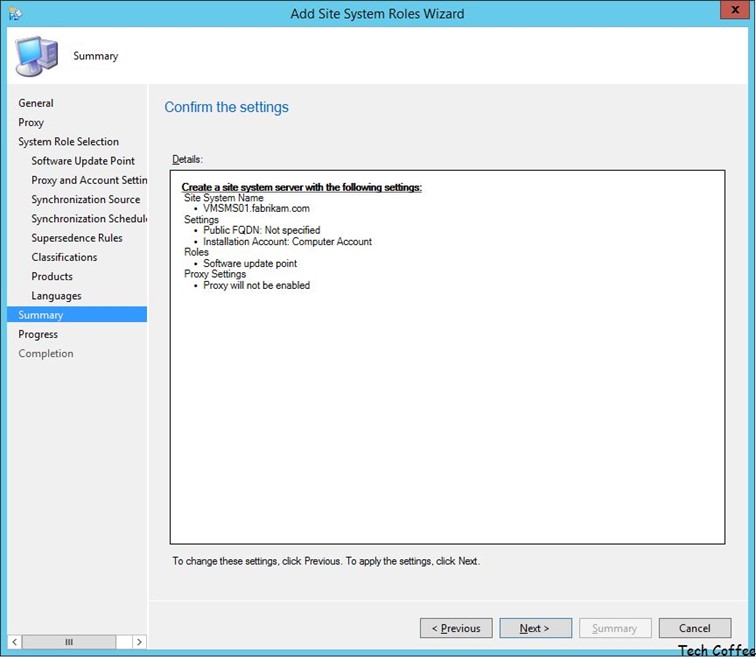The height and width of the screenshot is (660, 756).
Task: Click the 'Site System Name' label
Action: 224,198
